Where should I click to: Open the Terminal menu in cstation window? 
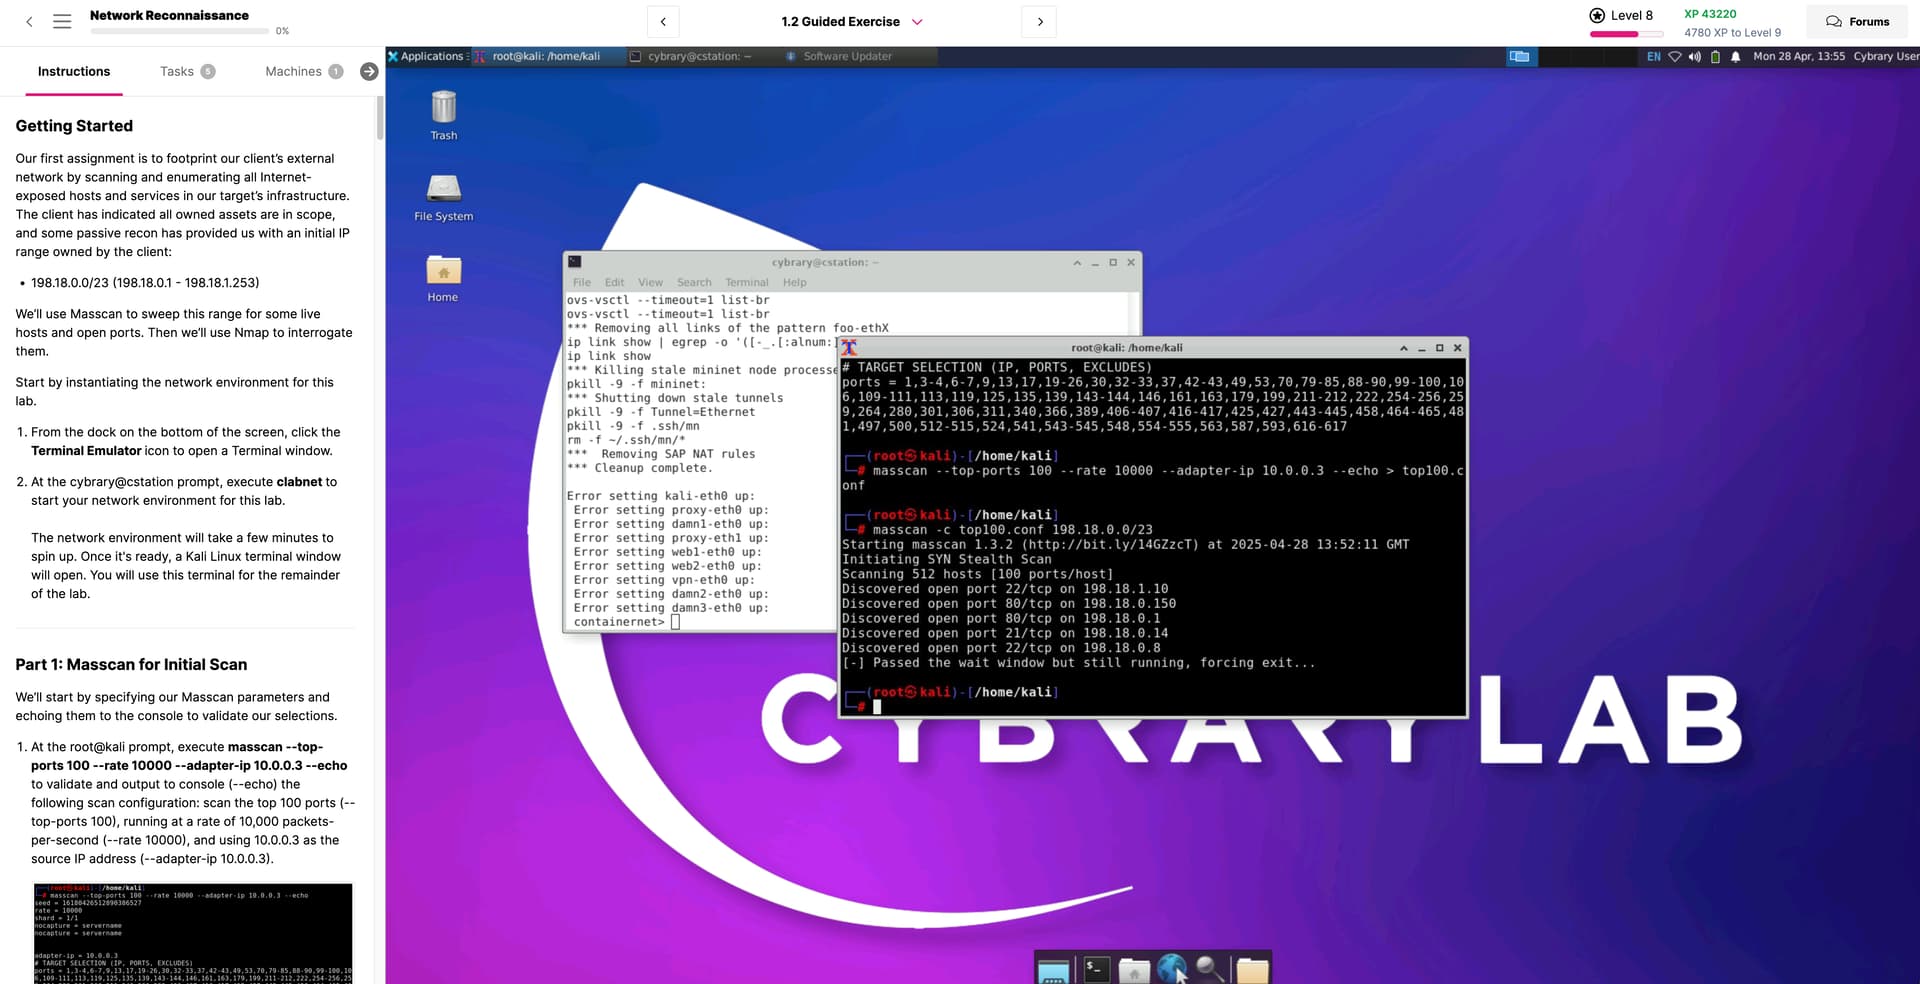pos(746,283)
